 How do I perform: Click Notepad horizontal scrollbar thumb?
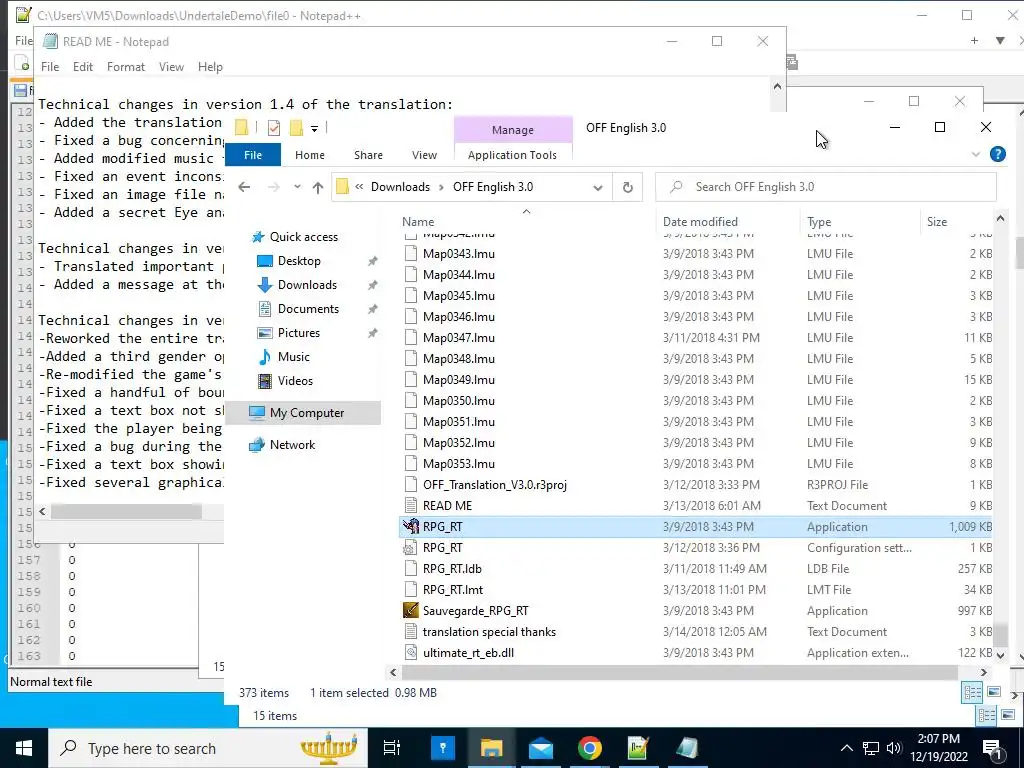tap(126, 511)
